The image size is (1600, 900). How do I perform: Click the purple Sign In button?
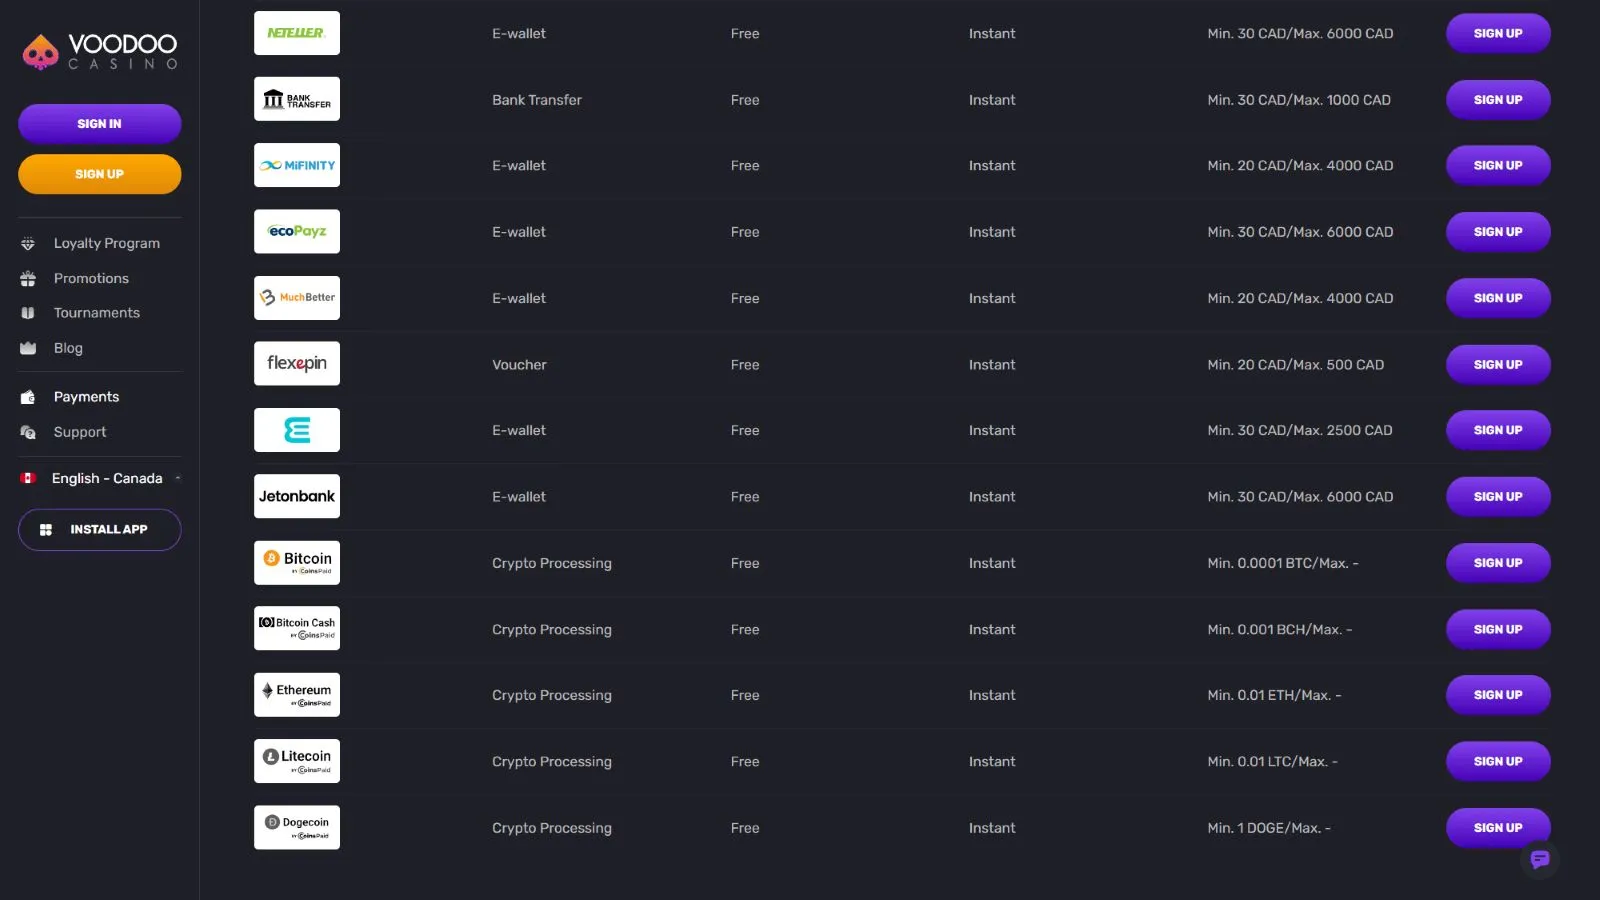click(99, 124)
